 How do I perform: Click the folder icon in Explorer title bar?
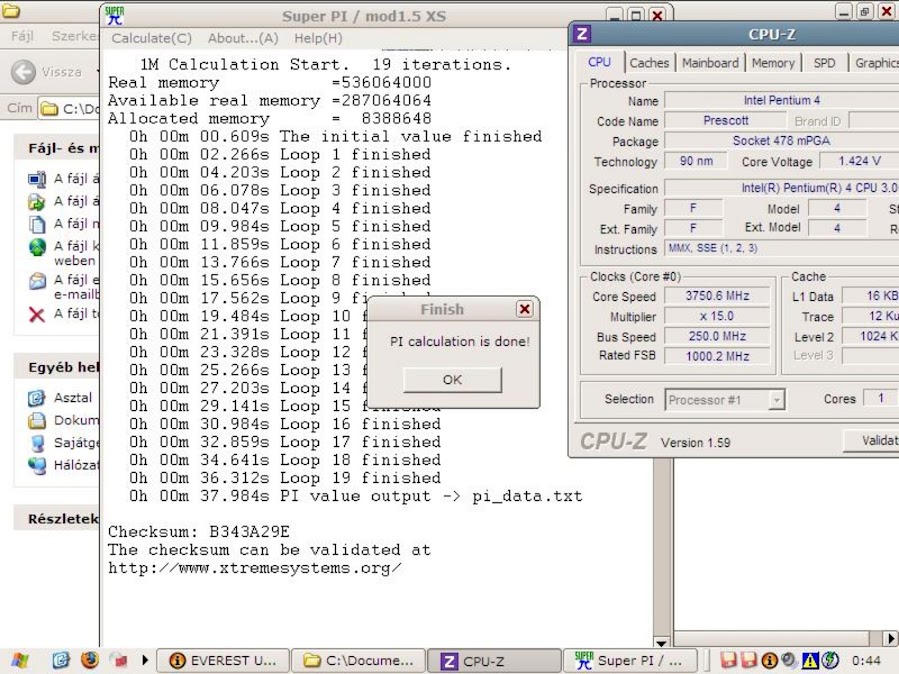11,11
